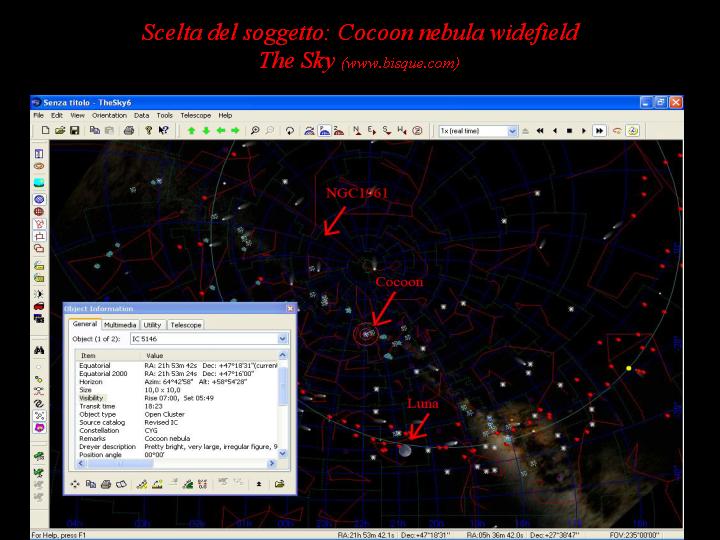Center the object with crosshair arrows icon
720x540 pixels.
point(75,484)
